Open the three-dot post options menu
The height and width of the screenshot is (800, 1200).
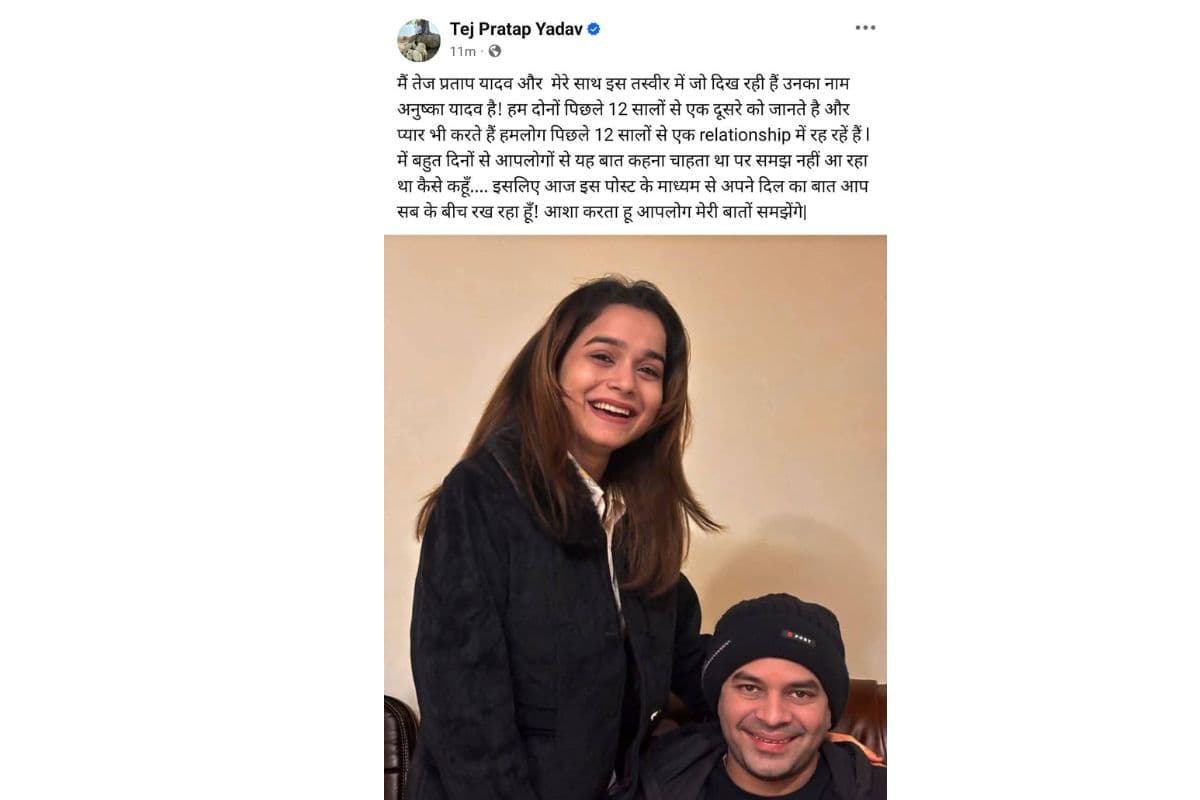[865, 28]
